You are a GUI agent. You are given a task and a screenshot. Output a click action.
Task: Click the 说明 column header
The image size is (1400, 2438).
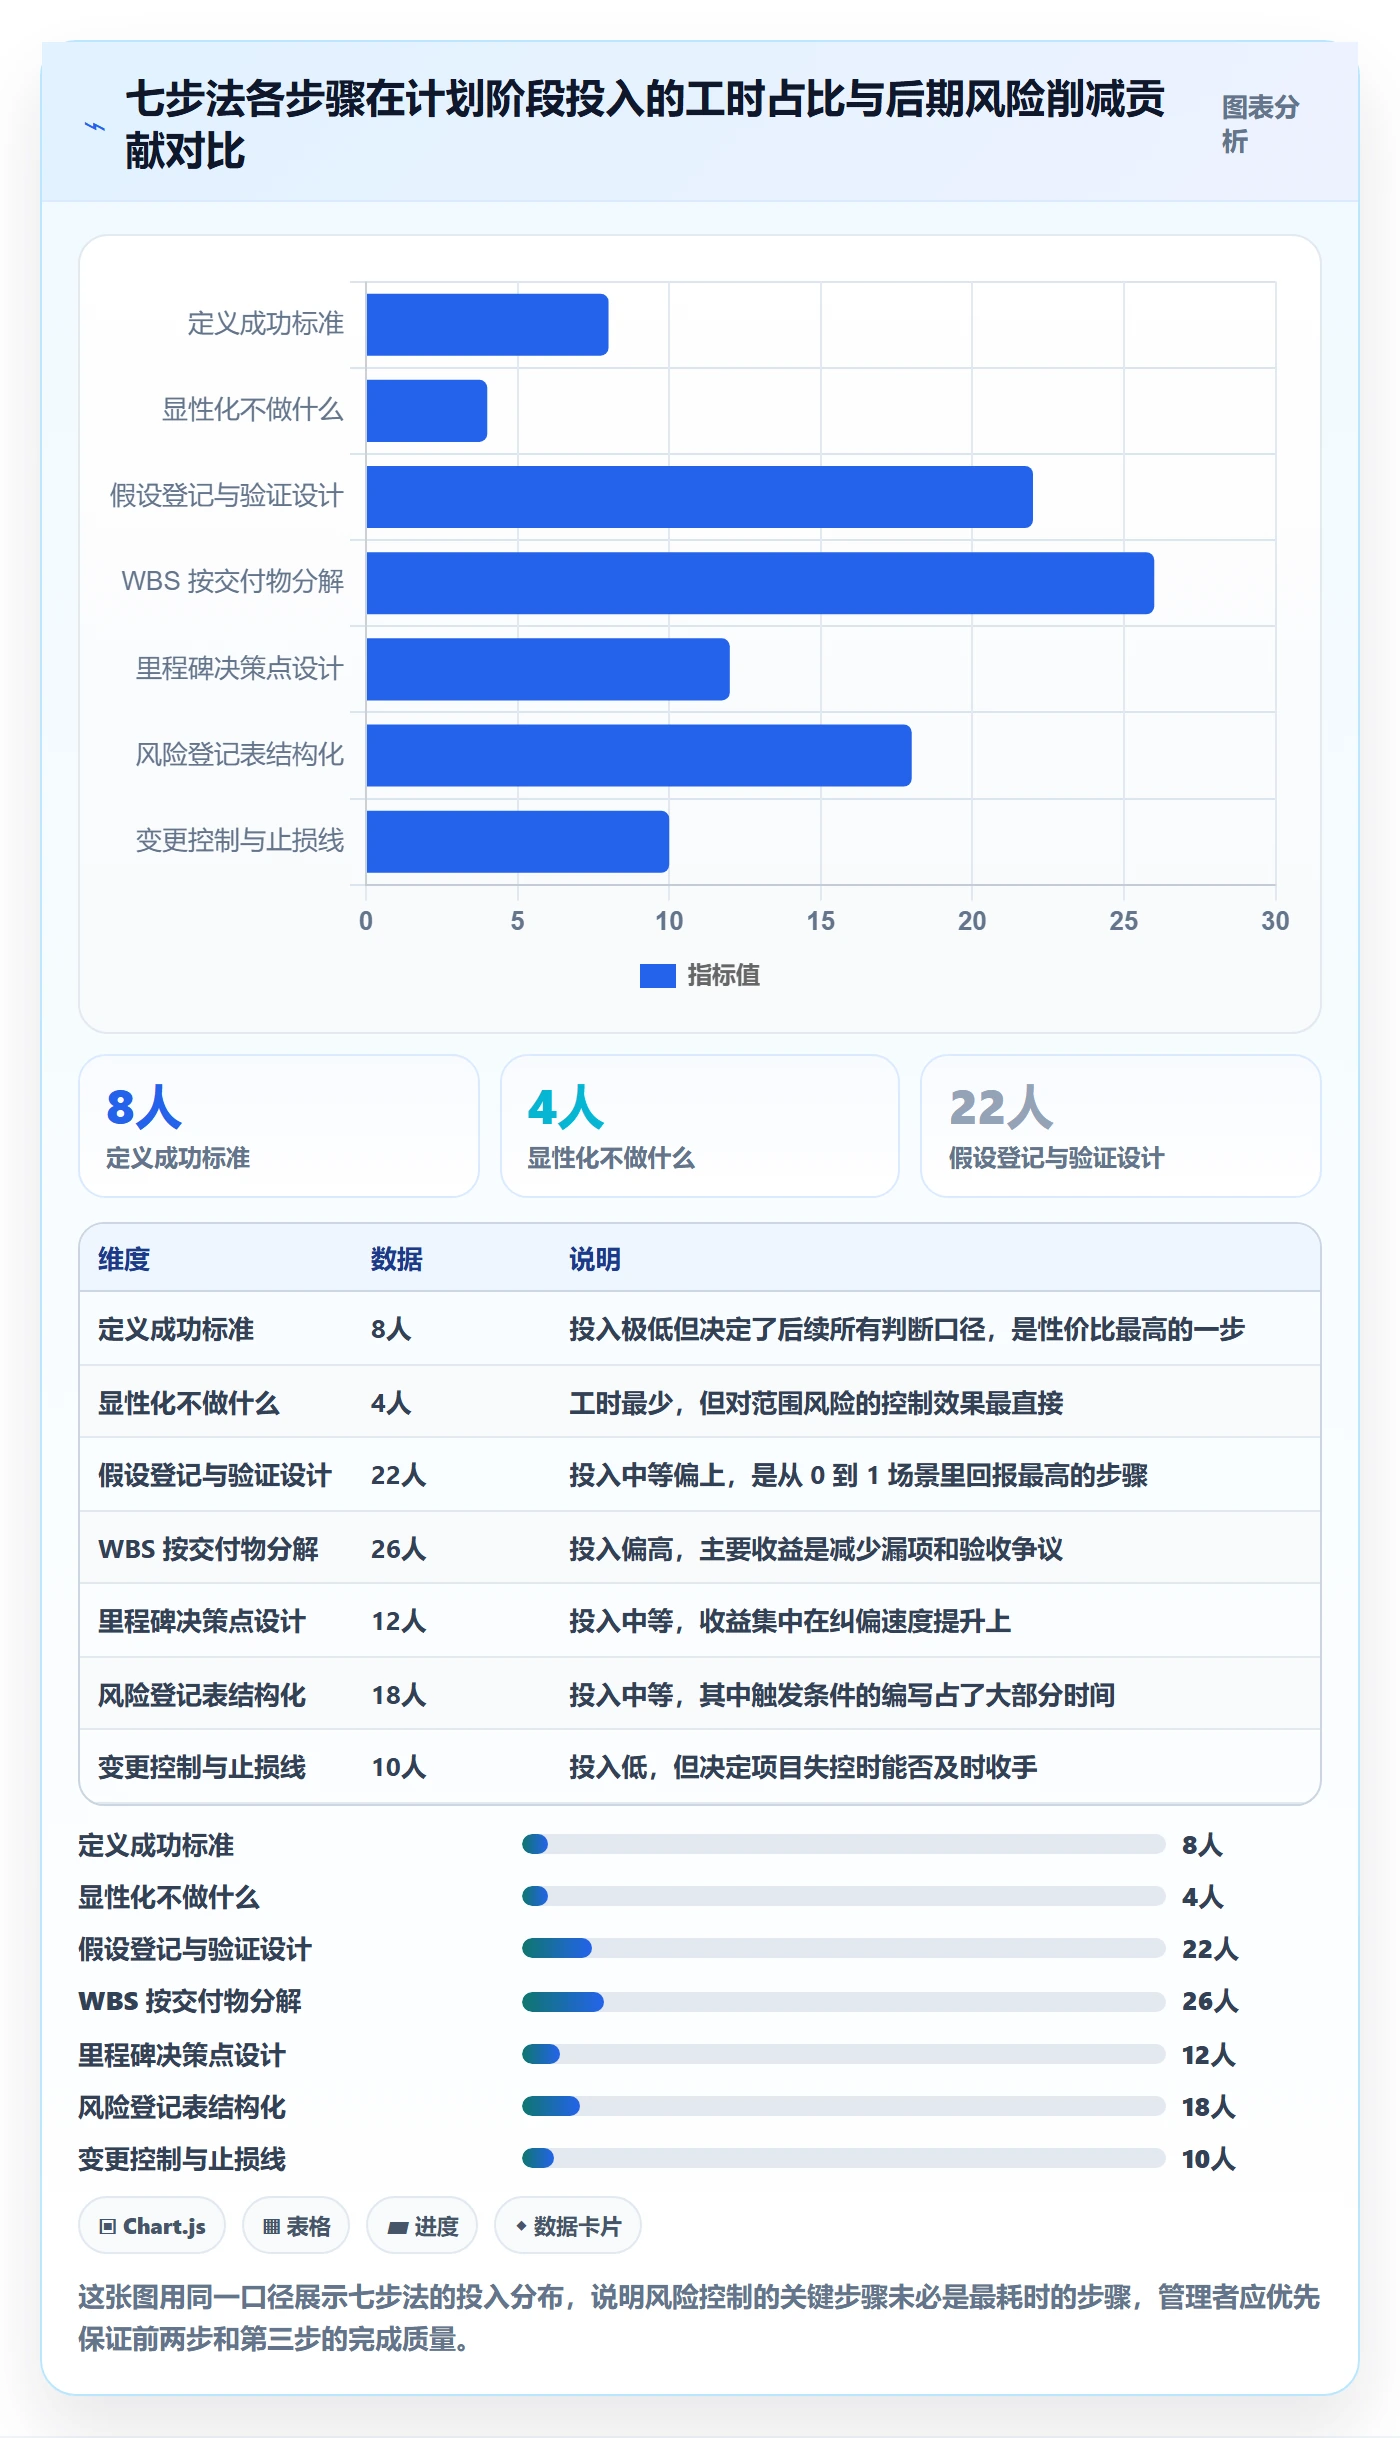595,1259
